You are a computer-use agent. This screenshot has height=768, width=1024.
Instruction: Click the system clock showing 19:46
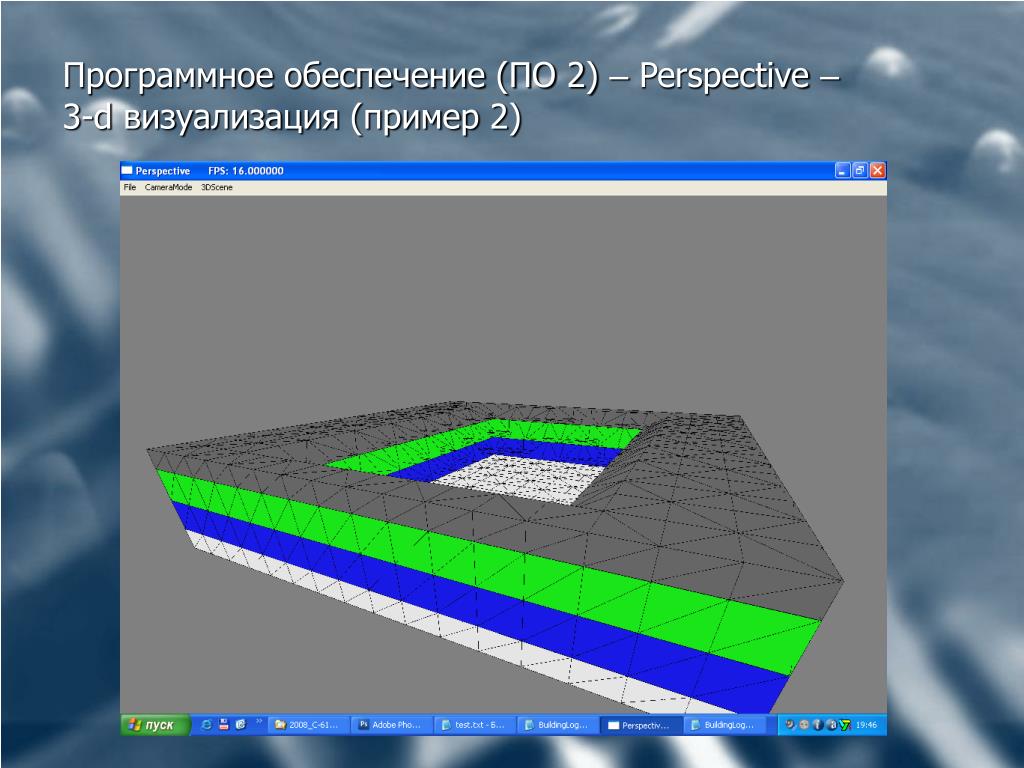point(866,725)
